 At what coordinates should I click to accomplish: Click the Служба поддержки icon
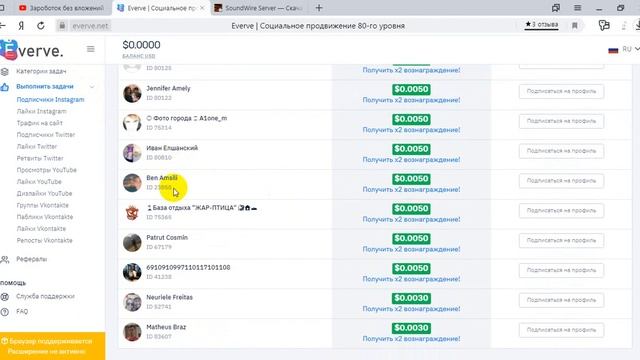coord(5,297)
